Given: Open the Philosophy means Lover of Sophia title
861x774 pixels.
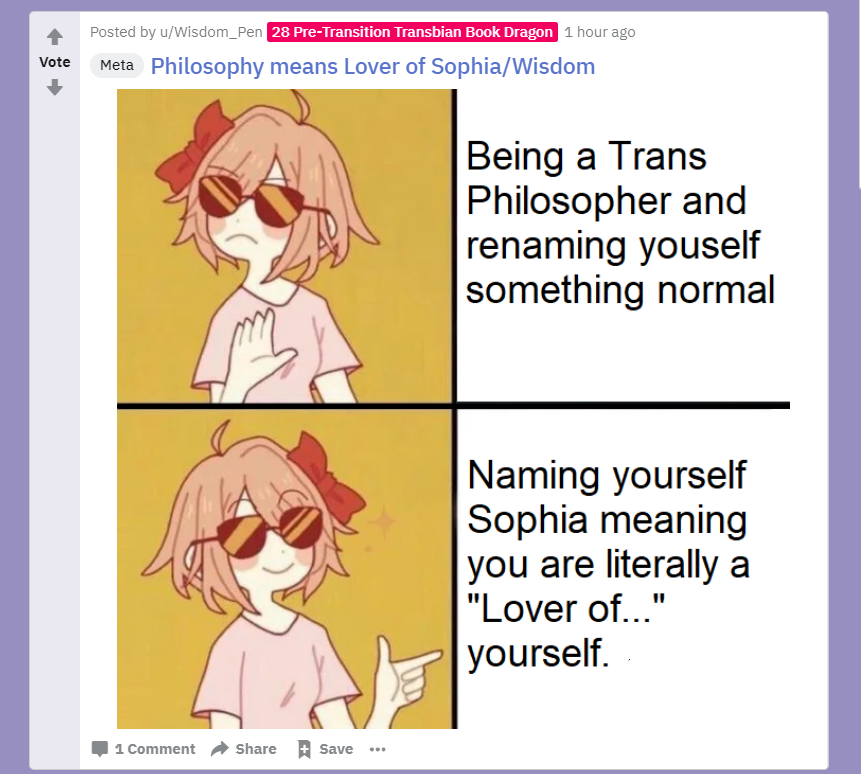Looking at the screenshot, I should pyautogui.click(x=373, y=66).
